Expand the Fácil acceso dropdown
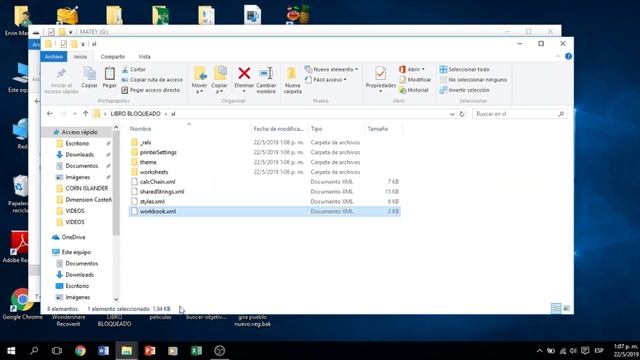This screenshot has height=360, width=640. tap(345, 80)
